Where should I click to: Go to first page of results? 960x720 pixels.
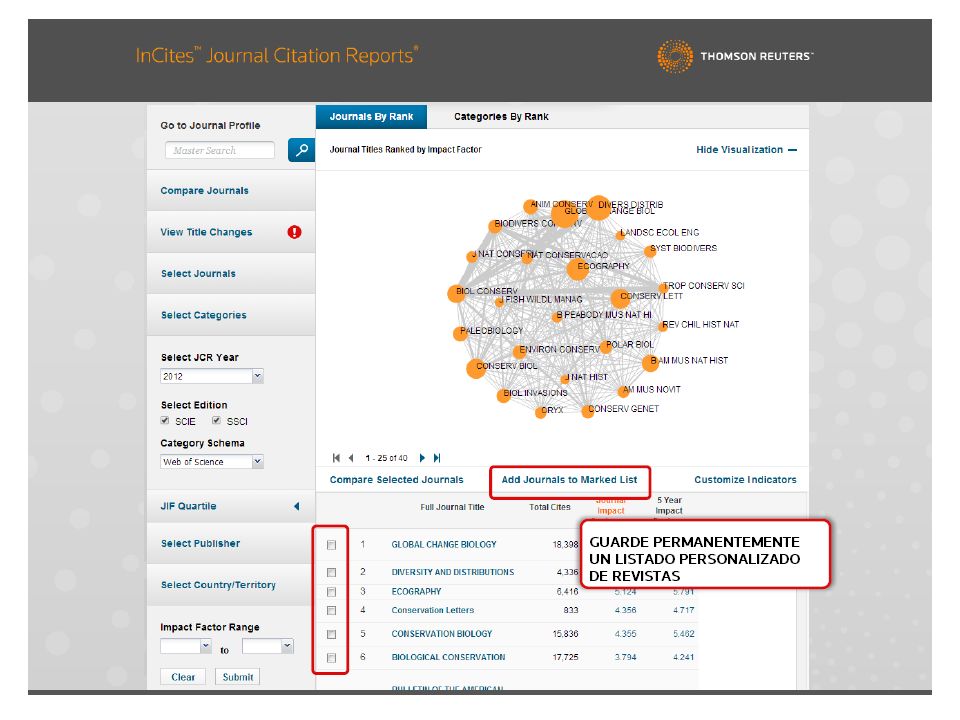coord(336,458)
